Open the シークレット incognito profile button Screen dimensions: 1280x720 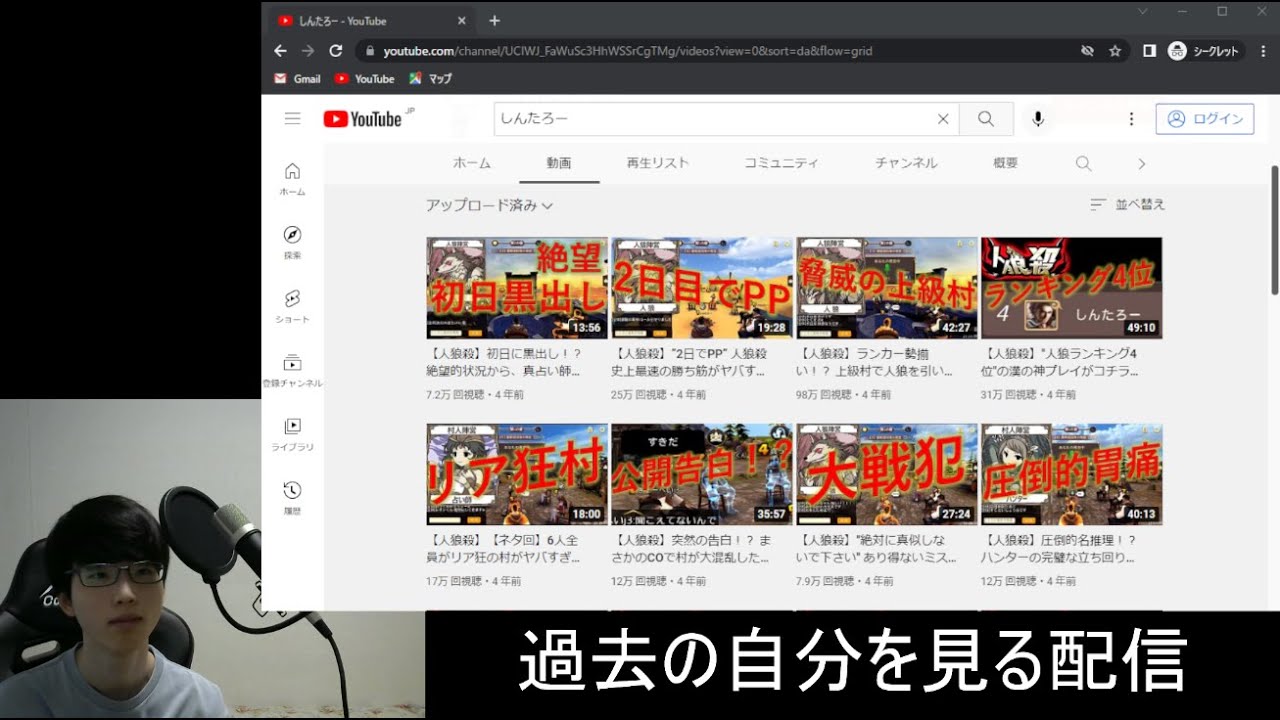[x=1204, y=51]
